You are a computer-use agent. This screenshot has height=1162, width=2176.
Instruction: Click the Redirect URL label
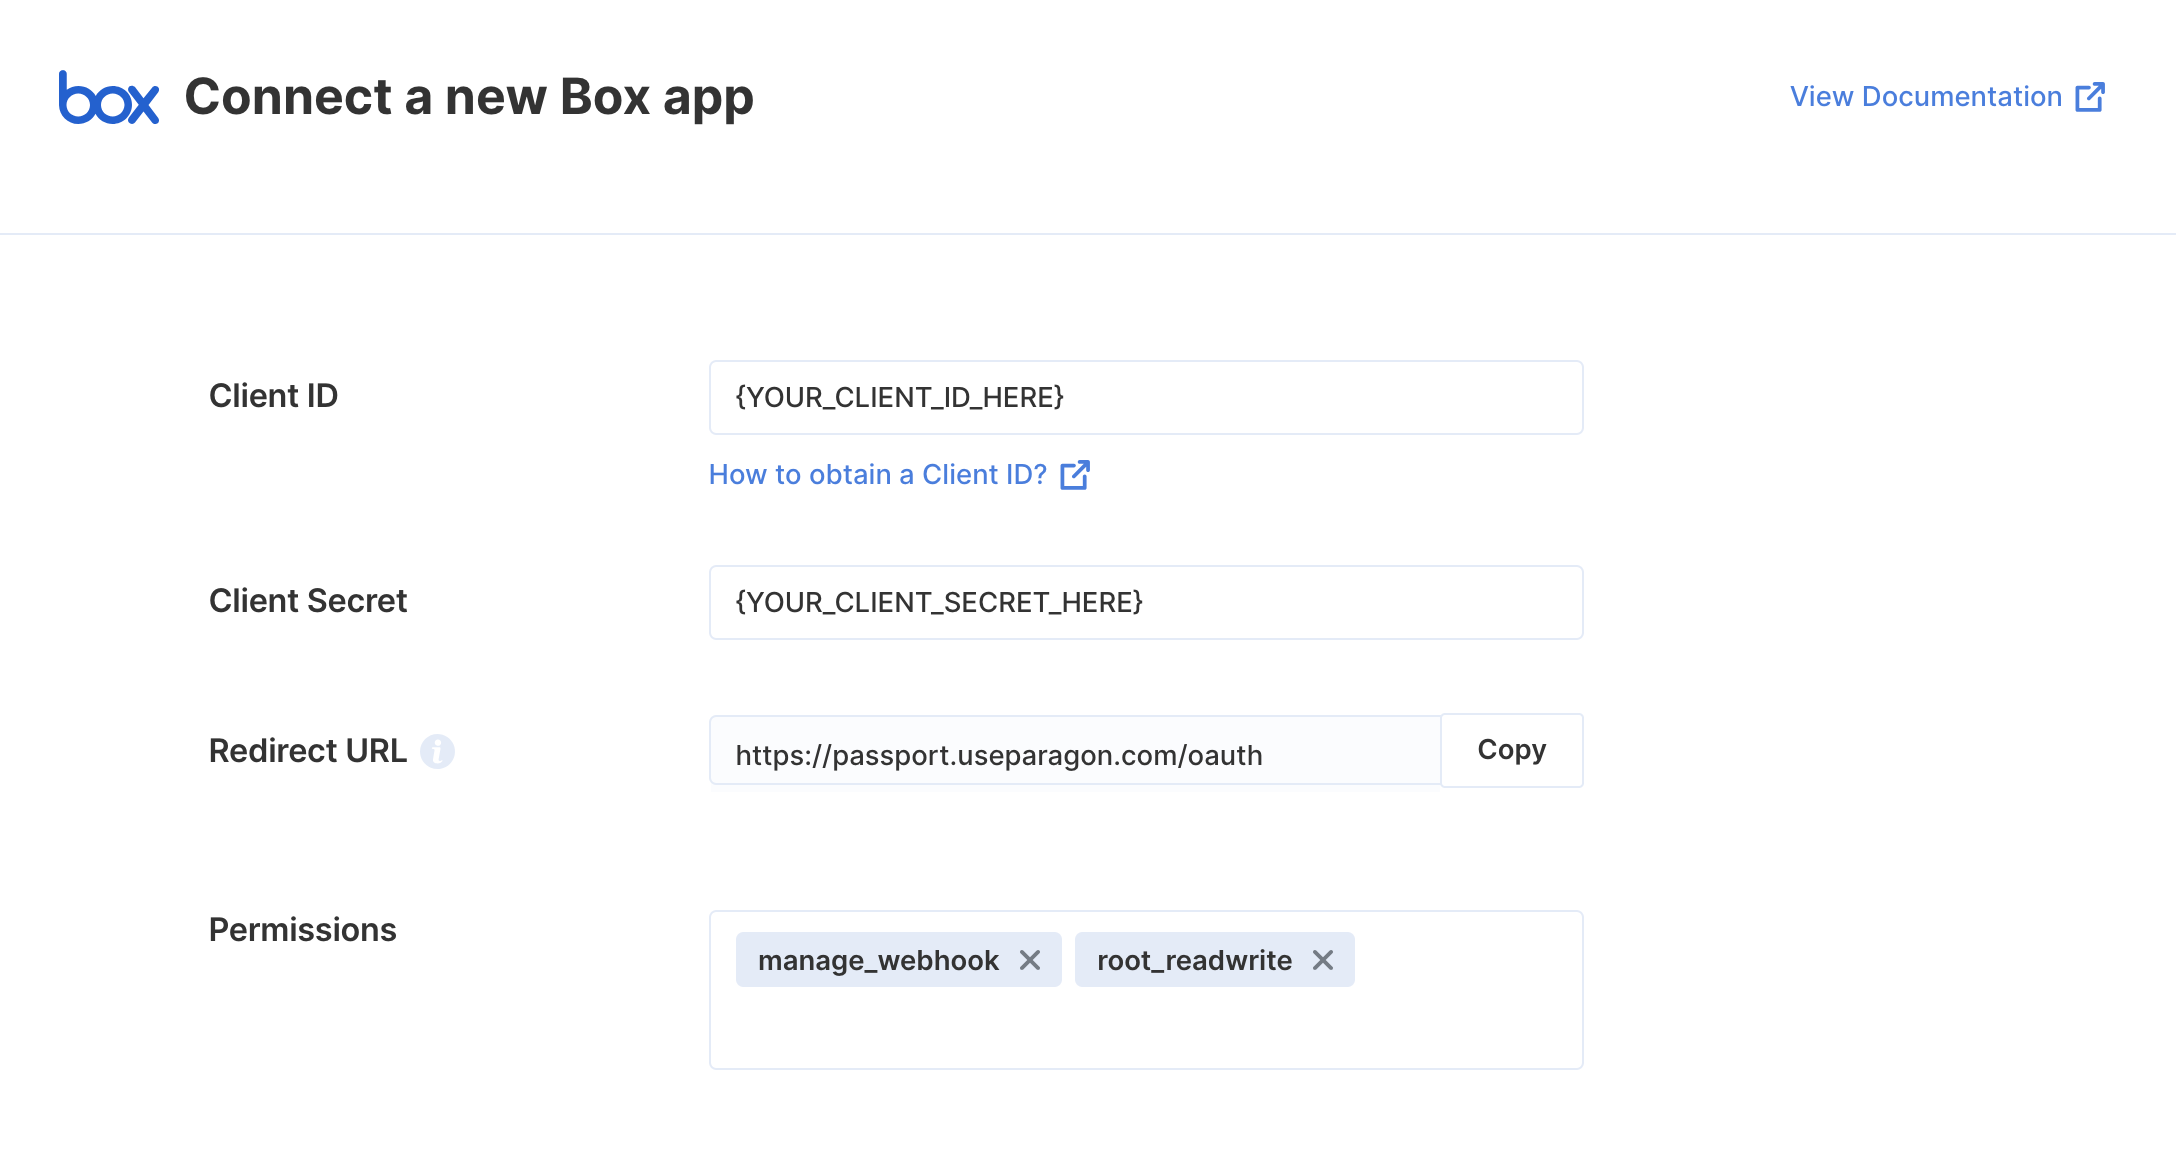pyautogui.click(x=308, y=751)
